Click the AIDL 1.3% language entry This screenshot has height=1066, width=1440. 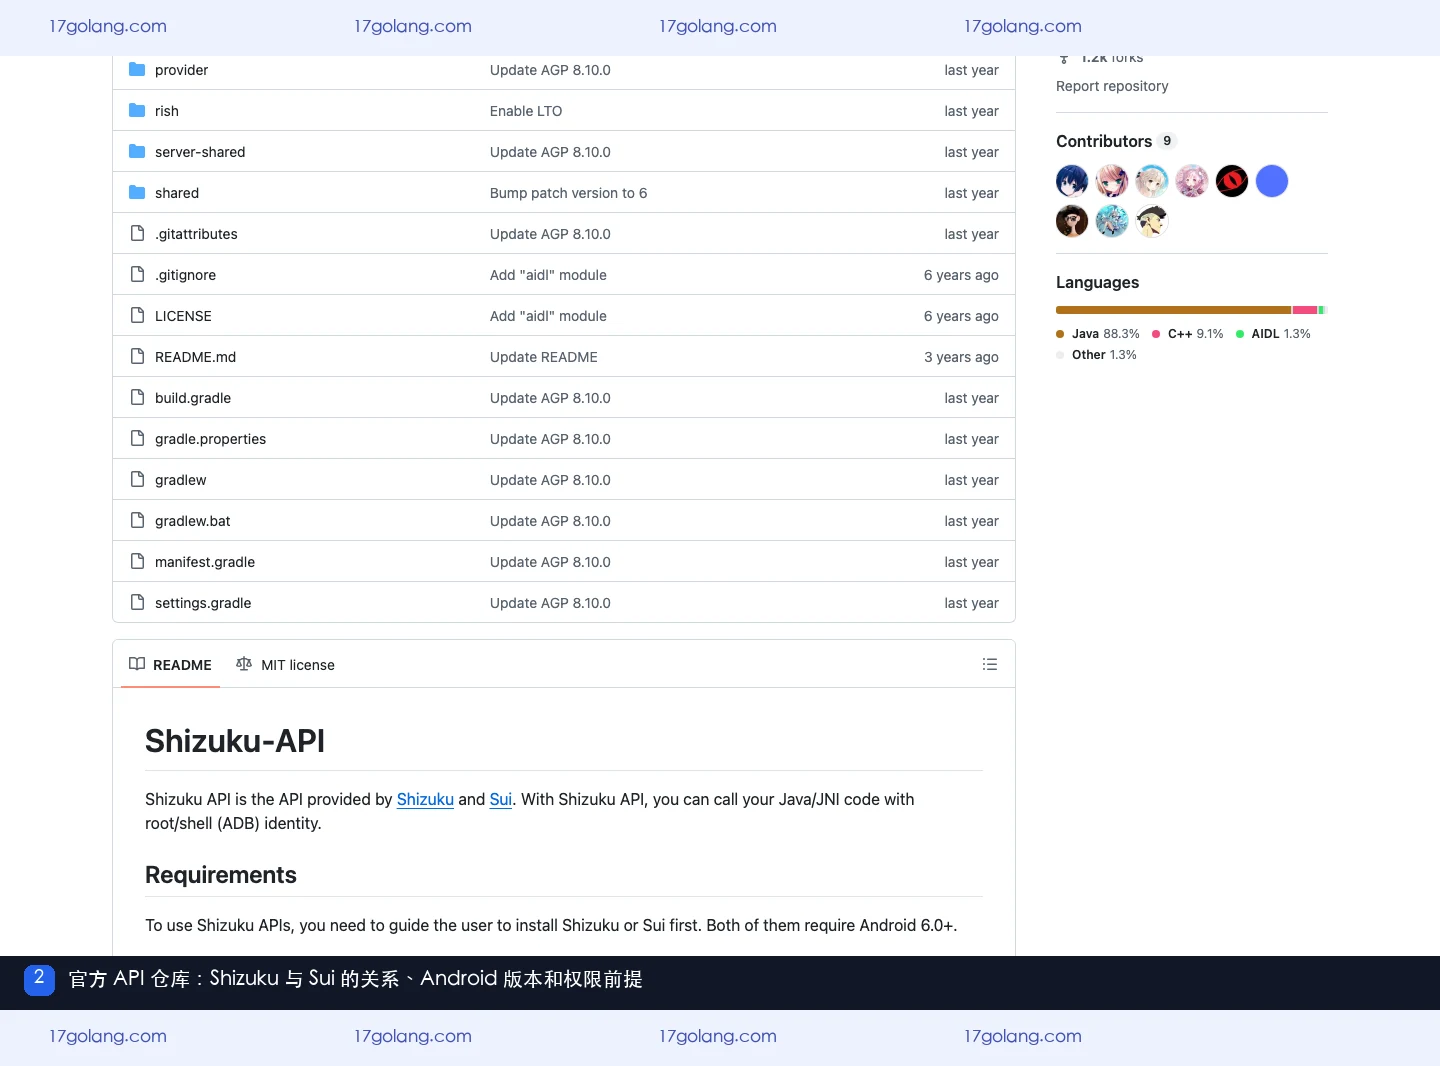point(1273,334)
